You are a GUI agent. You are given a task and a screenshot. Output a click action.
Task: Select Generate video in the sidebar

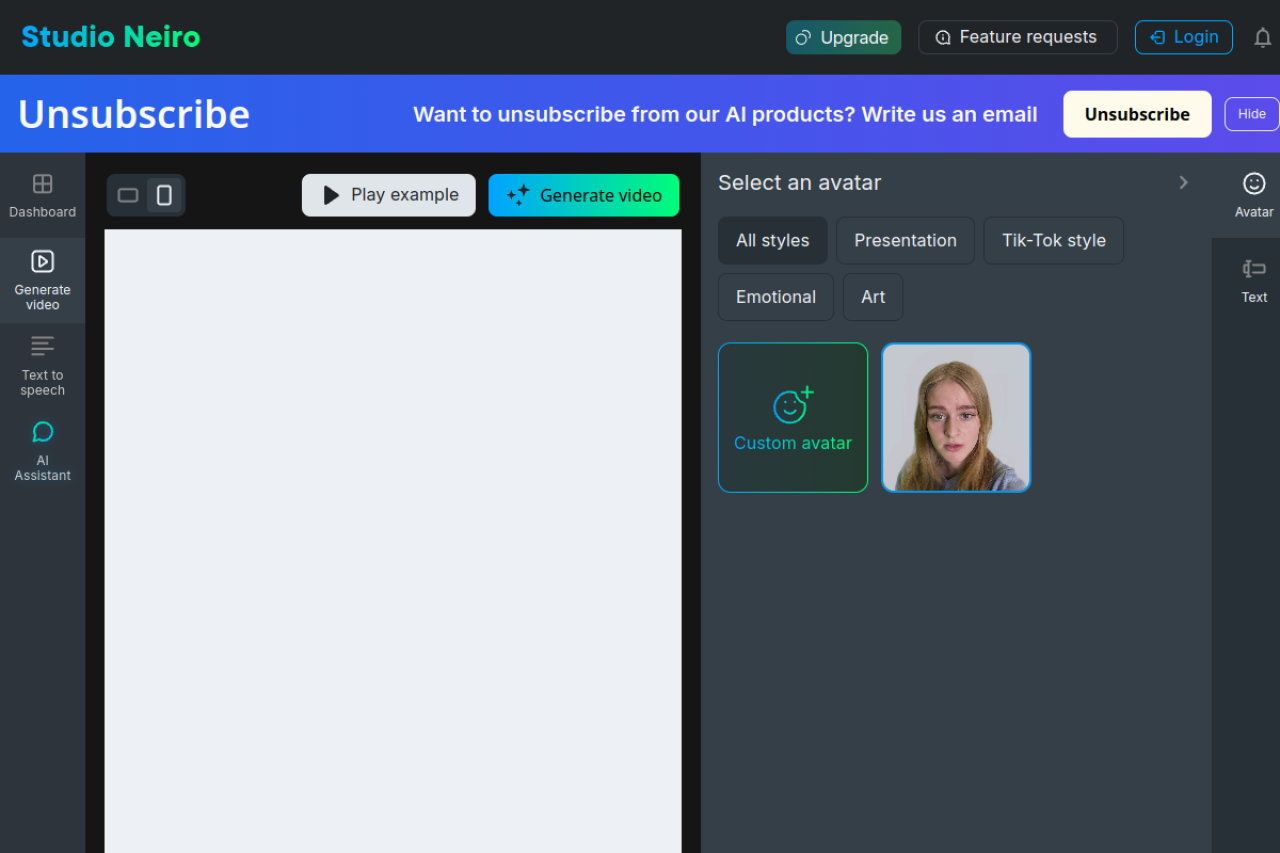click(x=42, y=281)
